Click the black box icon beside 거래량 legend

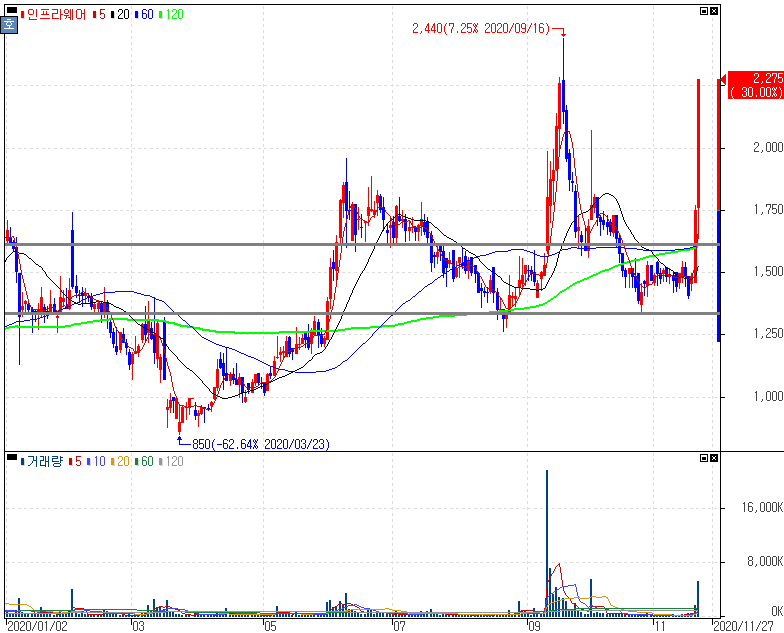pos(11,457)
